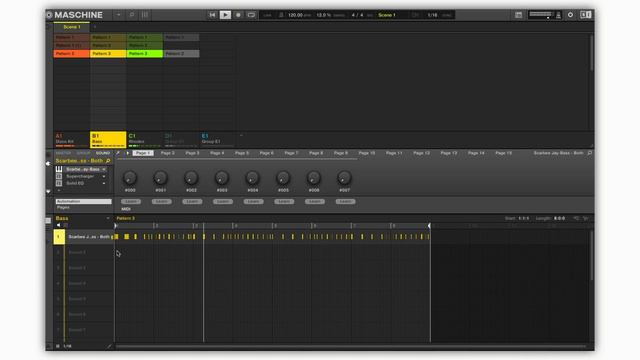Click the arrow icon before Page 1
This screenshot has height=360, width=640.
(128, 153)
